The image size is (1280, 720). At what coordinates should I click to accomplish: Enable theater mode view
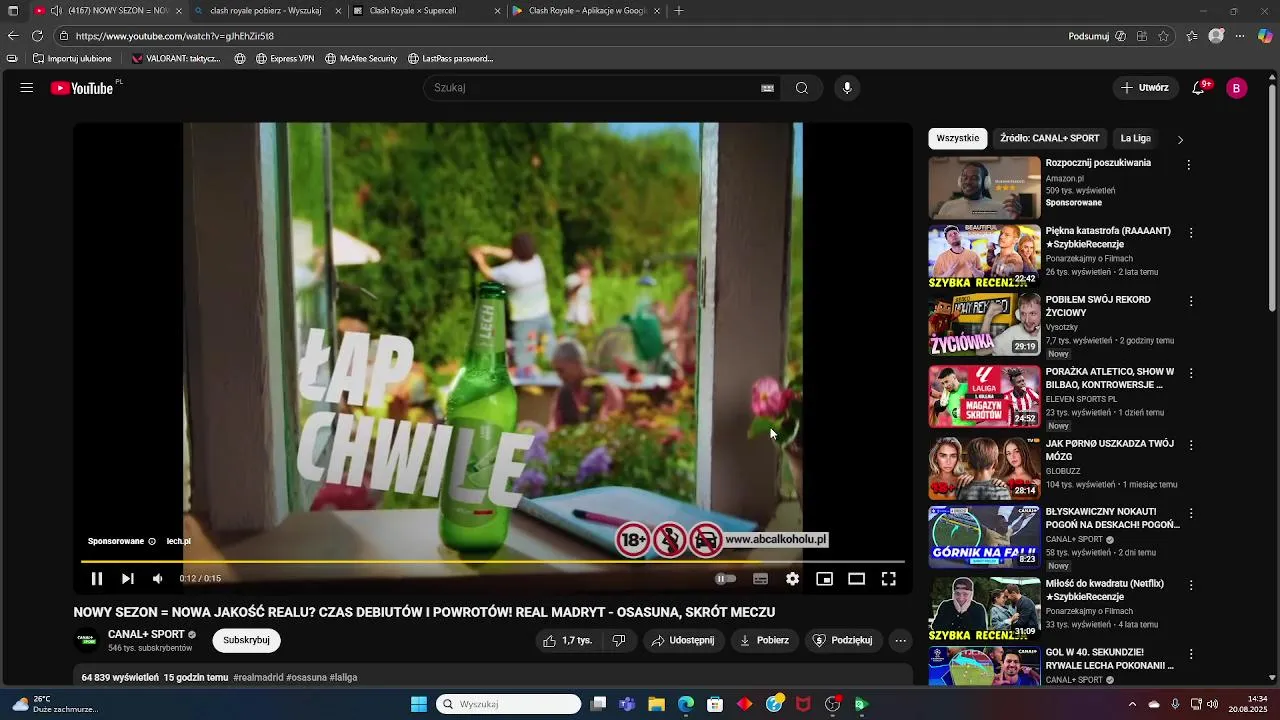point(856,578)
